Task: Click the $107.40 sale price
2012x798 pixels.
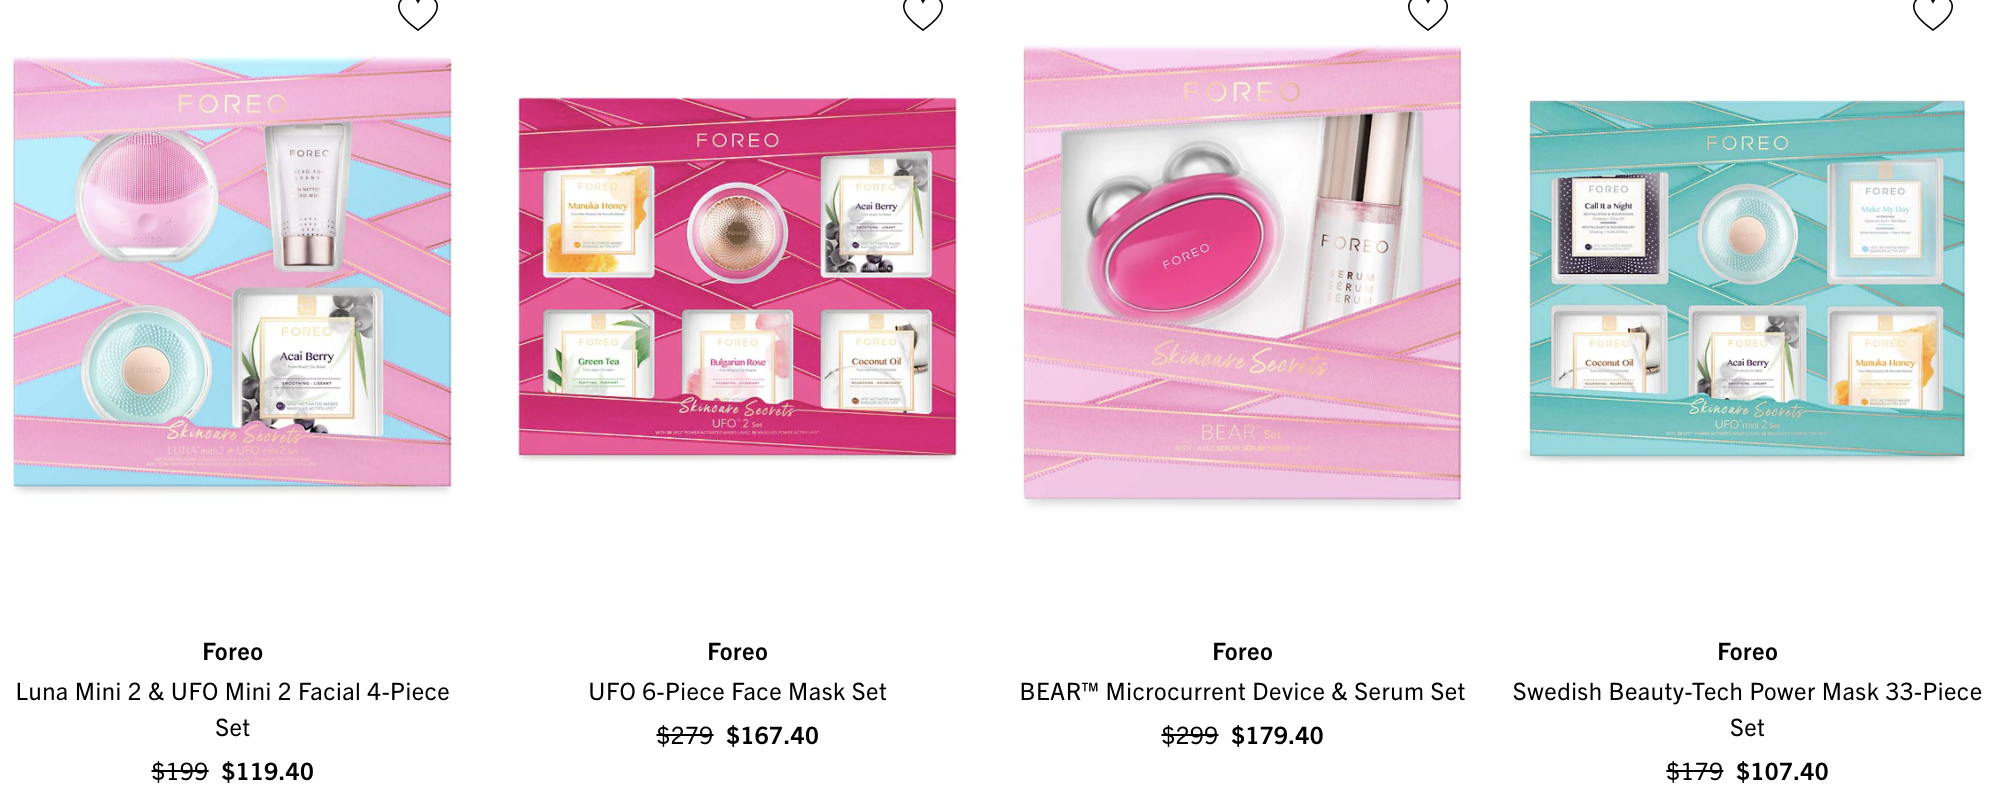Action: (x=1783, y=772)
